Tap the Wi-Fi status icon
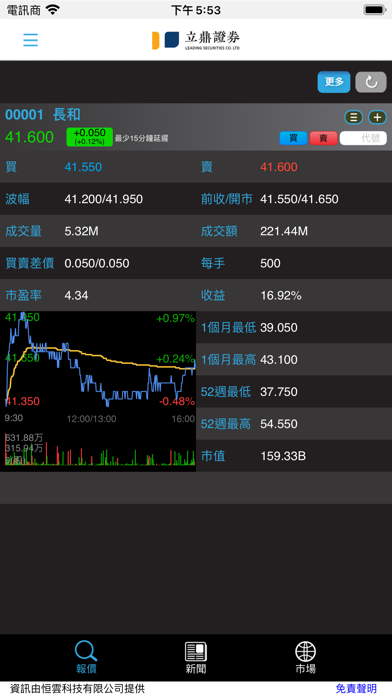The image size is (392, 696). tap(53, 9)
